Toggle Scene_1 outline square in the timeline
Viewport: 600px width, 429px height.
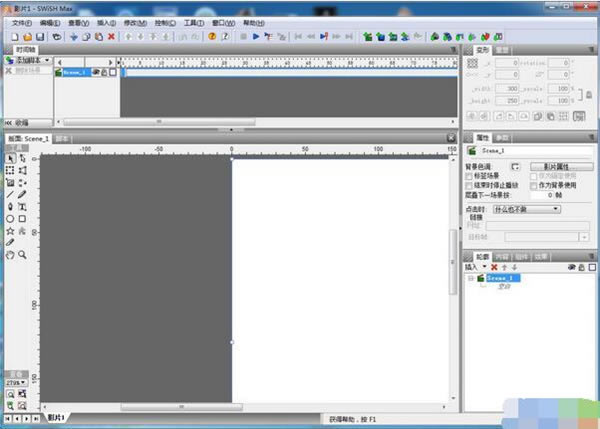click(113, 72)
